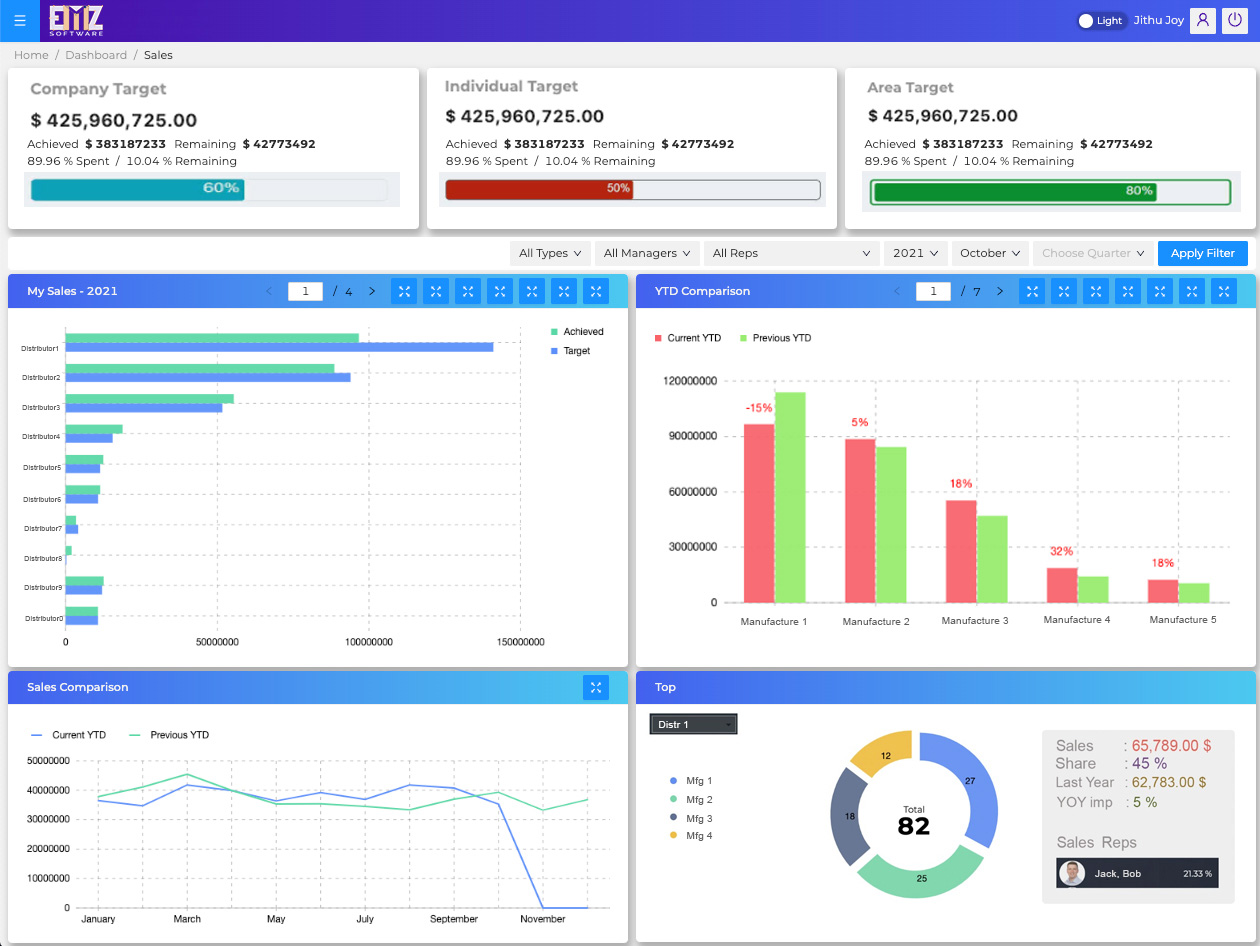This screenshot has height=946, width=1260.
Task: Open the All Managers dropdown
Action: click(x=648, y=253)
